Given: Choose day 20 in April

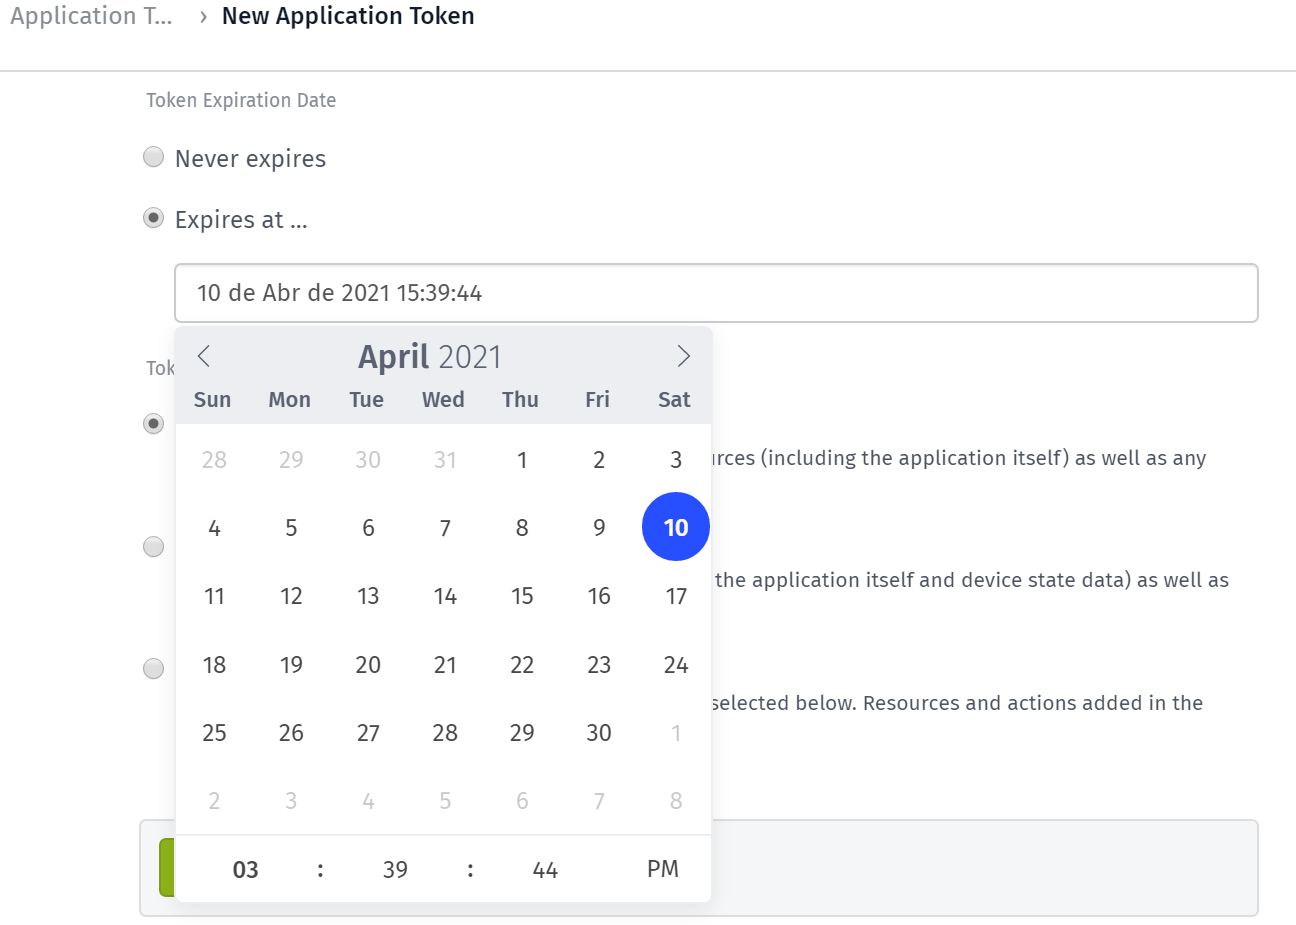Looking at the screenshot, I should click(368, 665).
